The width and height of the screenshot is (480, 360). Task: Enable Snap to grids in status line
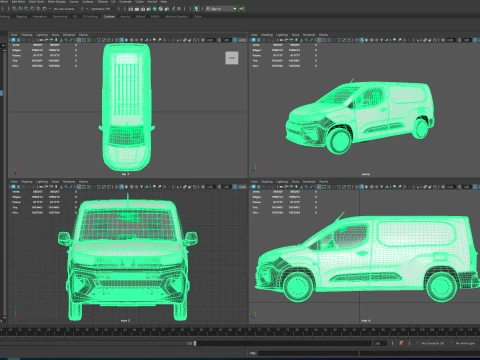coord(14,9)
